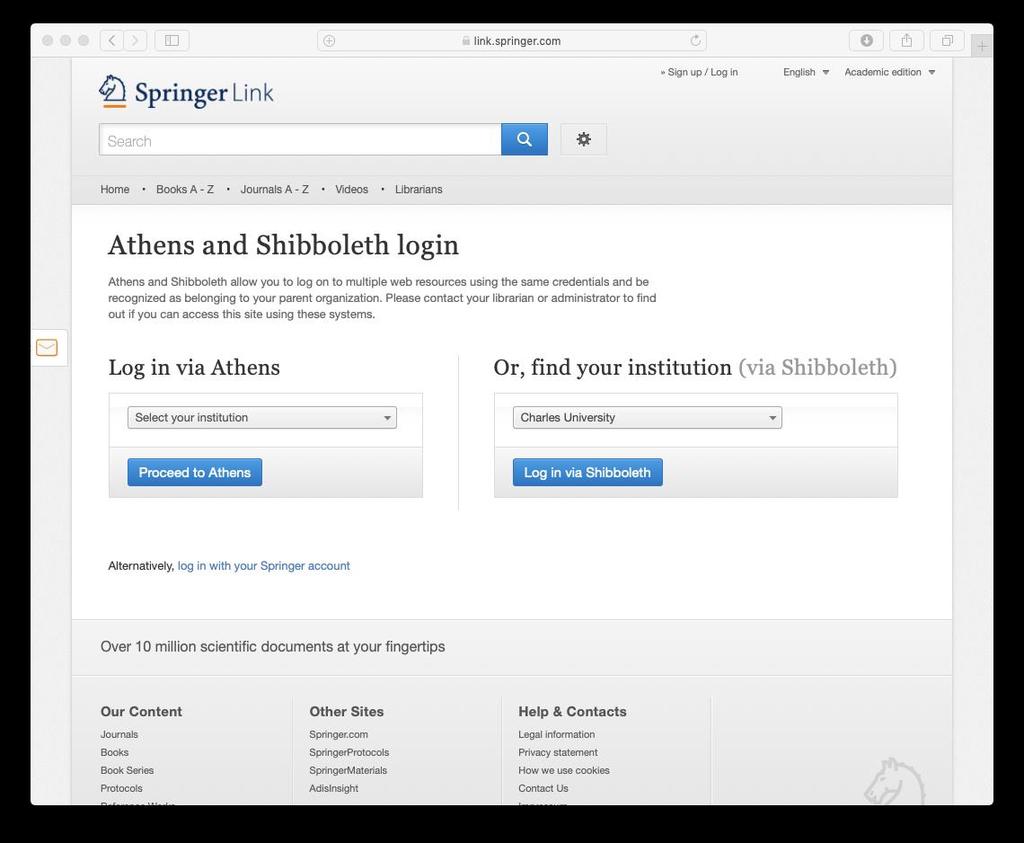Visit the SpringerProtocols footer link
This screenshot has height=843, width=1024.
tap(349, 752)
